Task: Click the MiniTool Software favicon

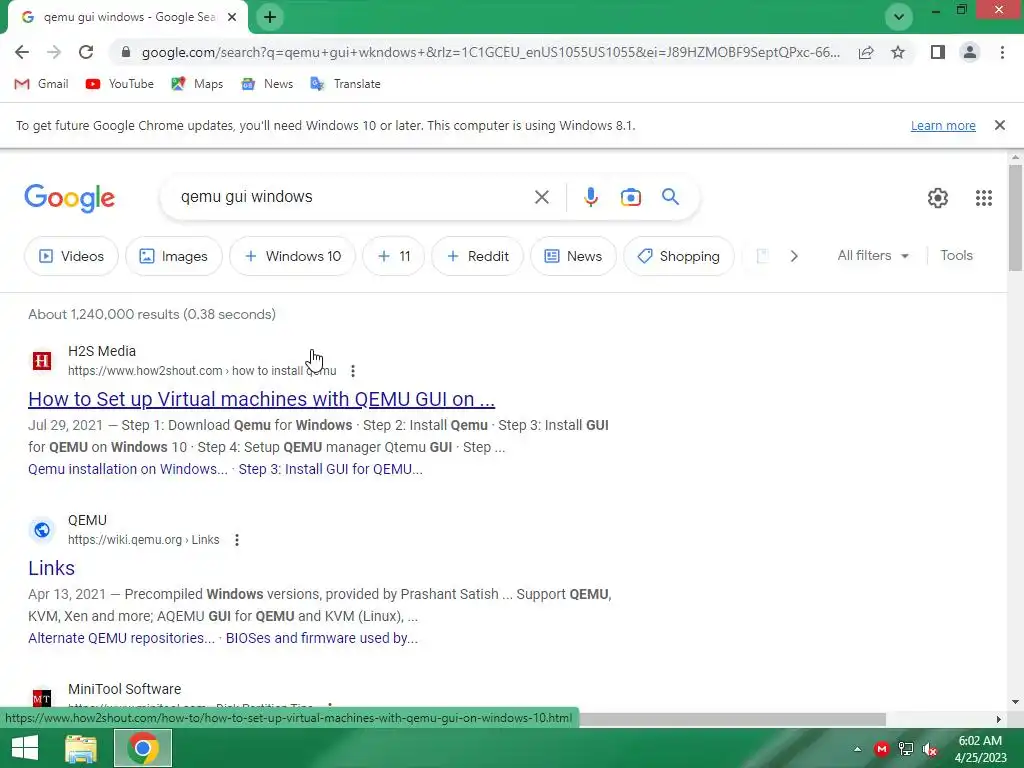Action: point(42,698)
